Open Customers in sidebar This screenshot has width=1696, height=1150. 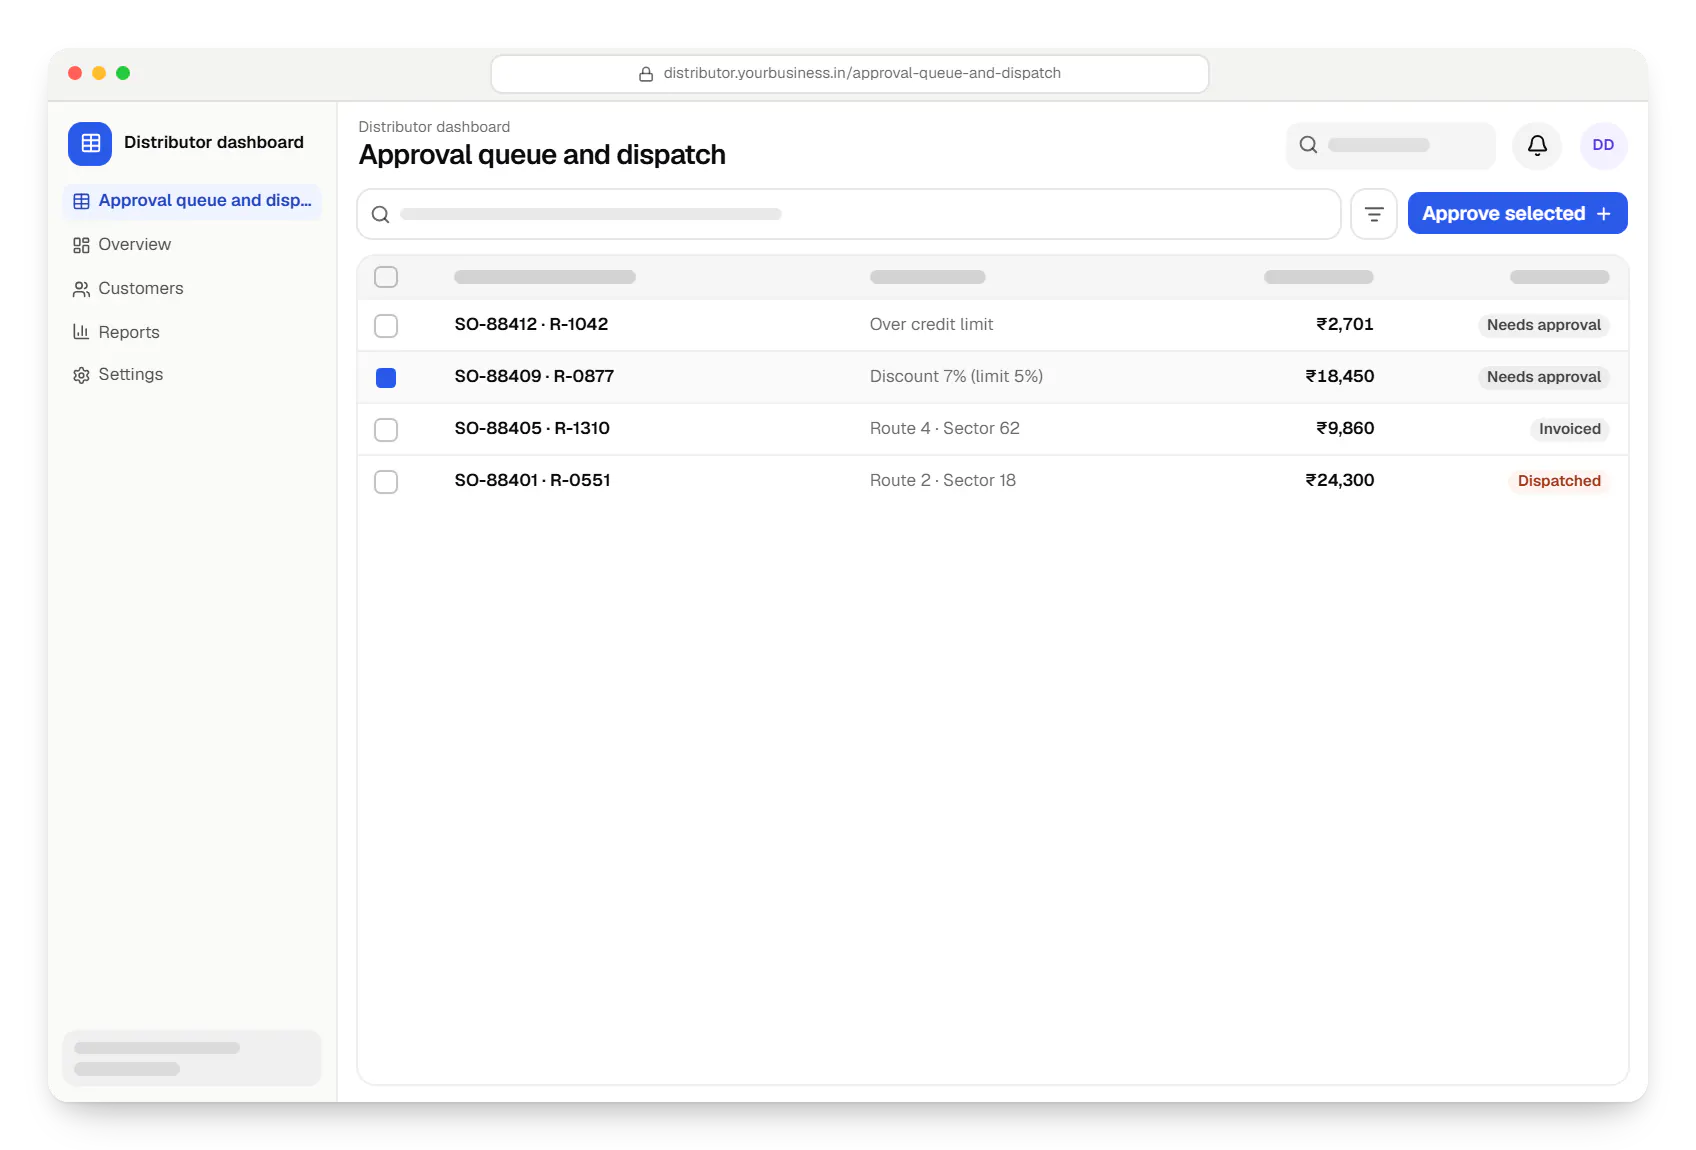point(192,289)
